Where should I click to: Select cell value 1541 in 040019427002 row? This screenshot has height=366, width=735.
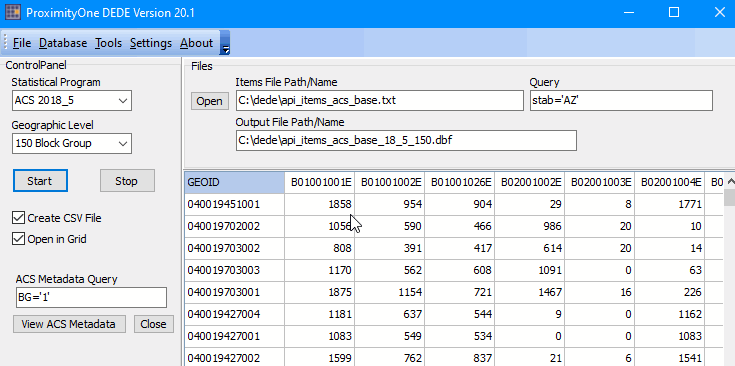click(x=670, y=358)
